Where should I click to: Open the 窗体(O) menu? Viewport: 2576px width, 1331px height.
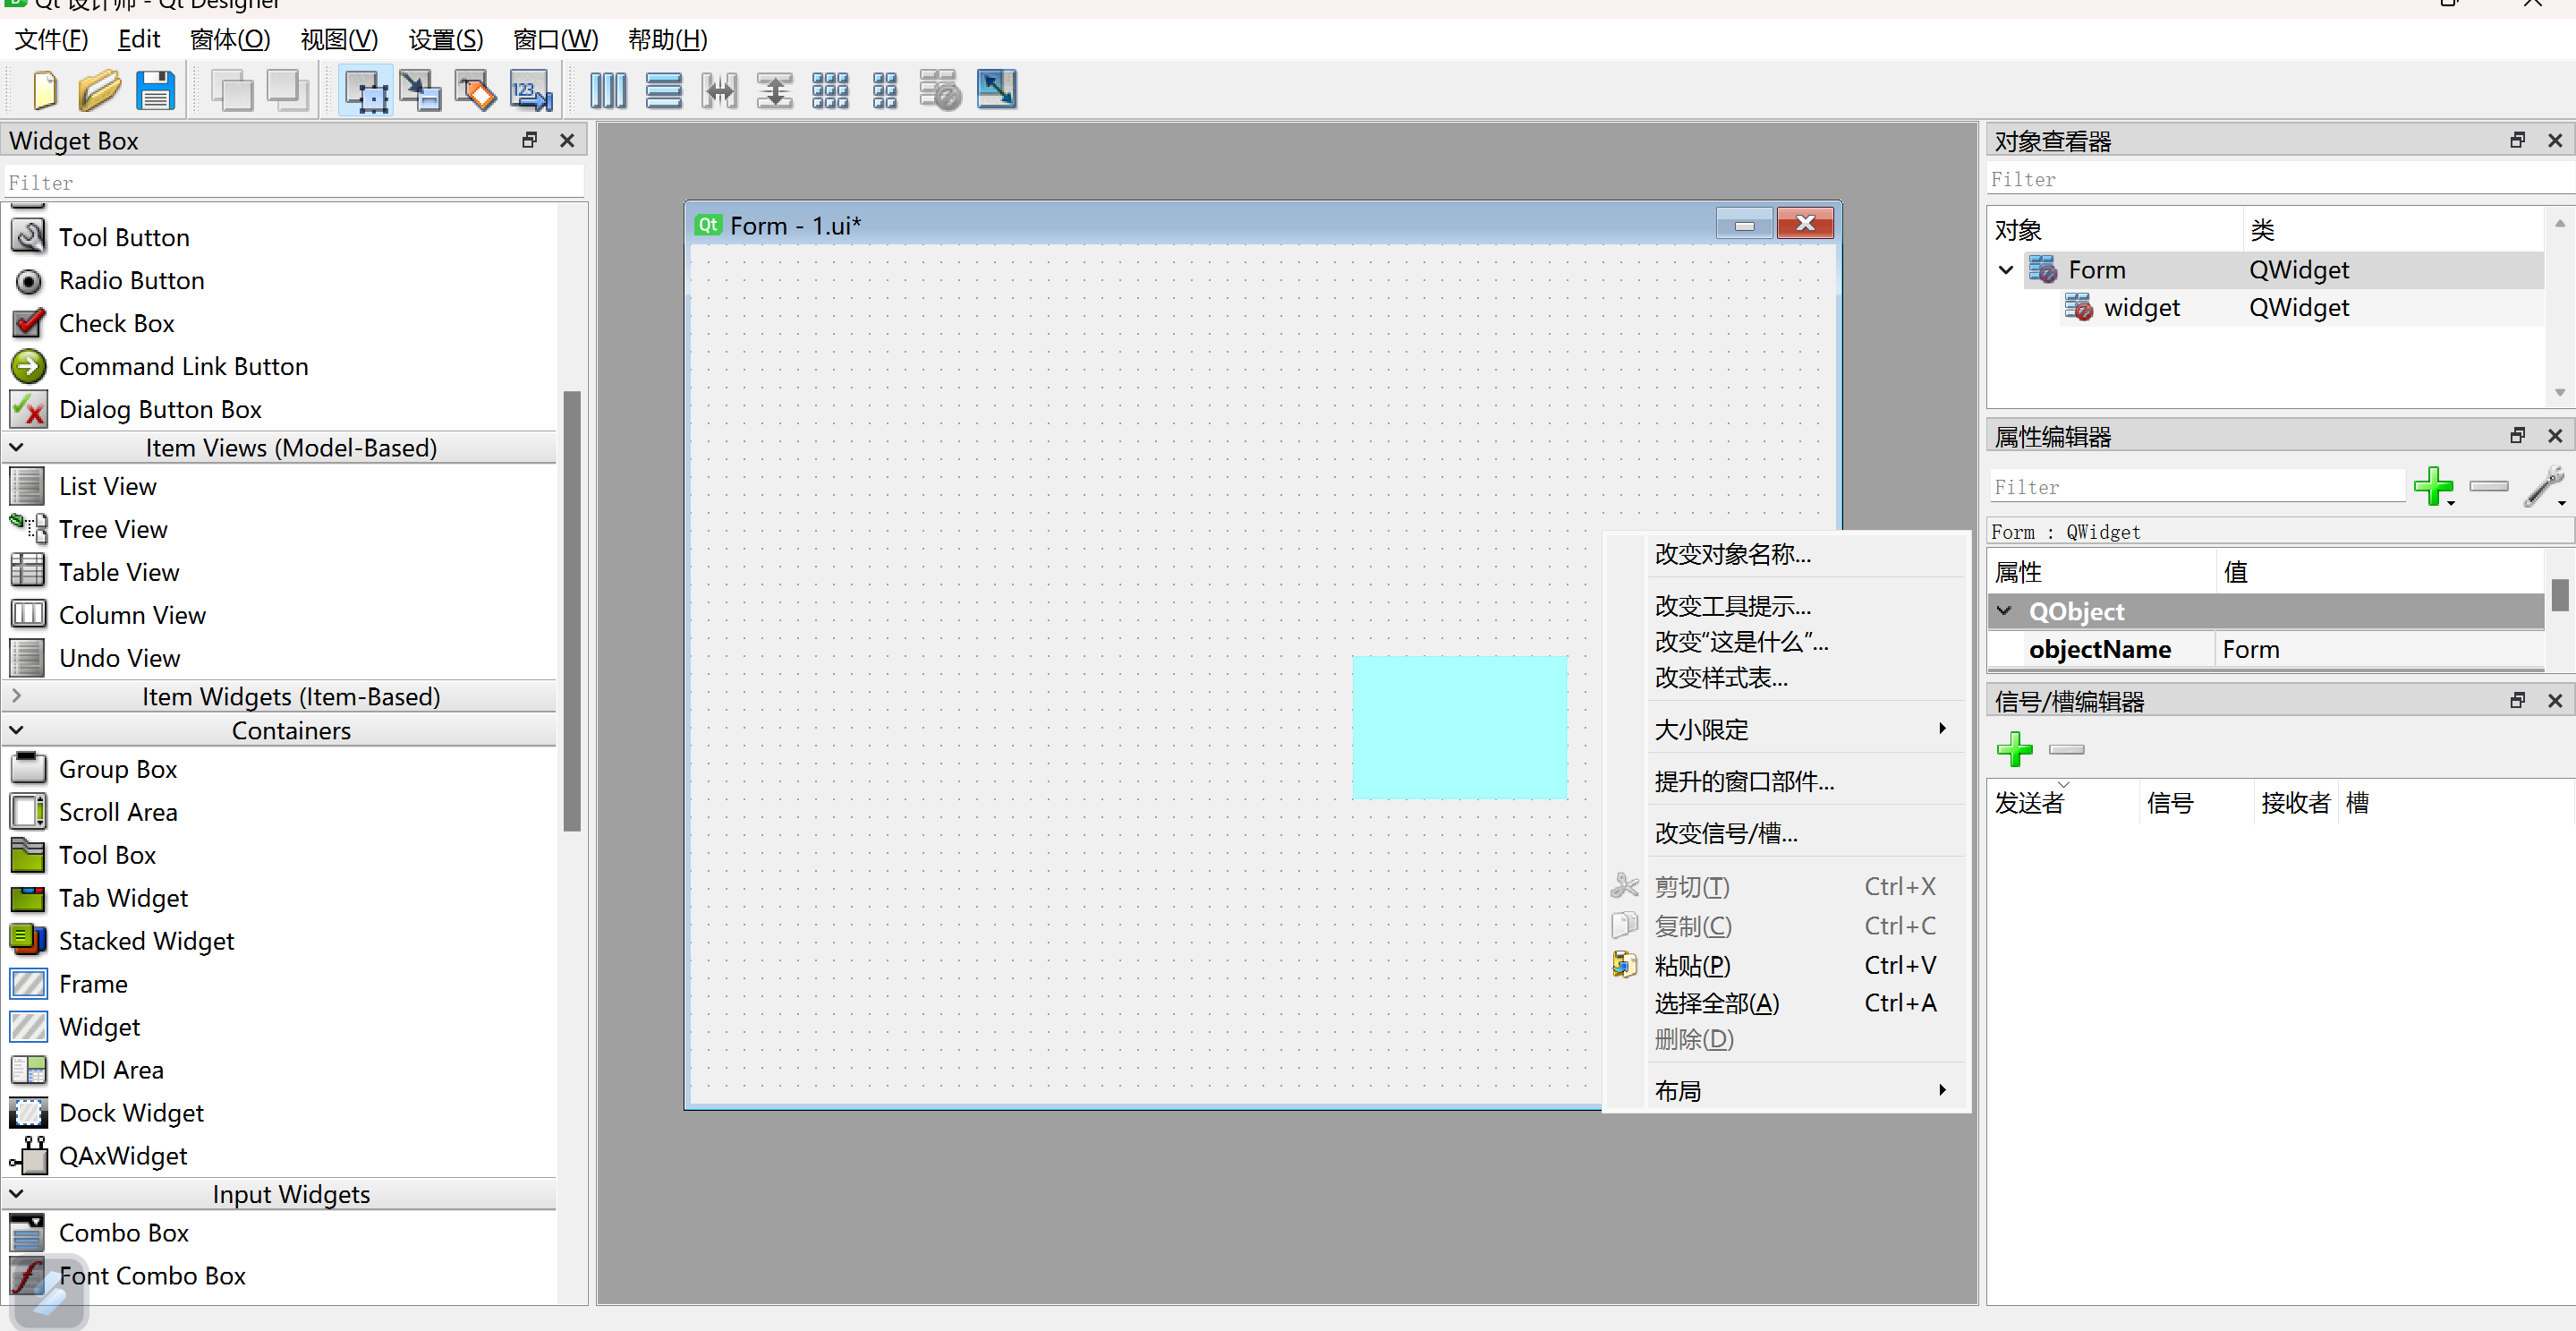230,39
